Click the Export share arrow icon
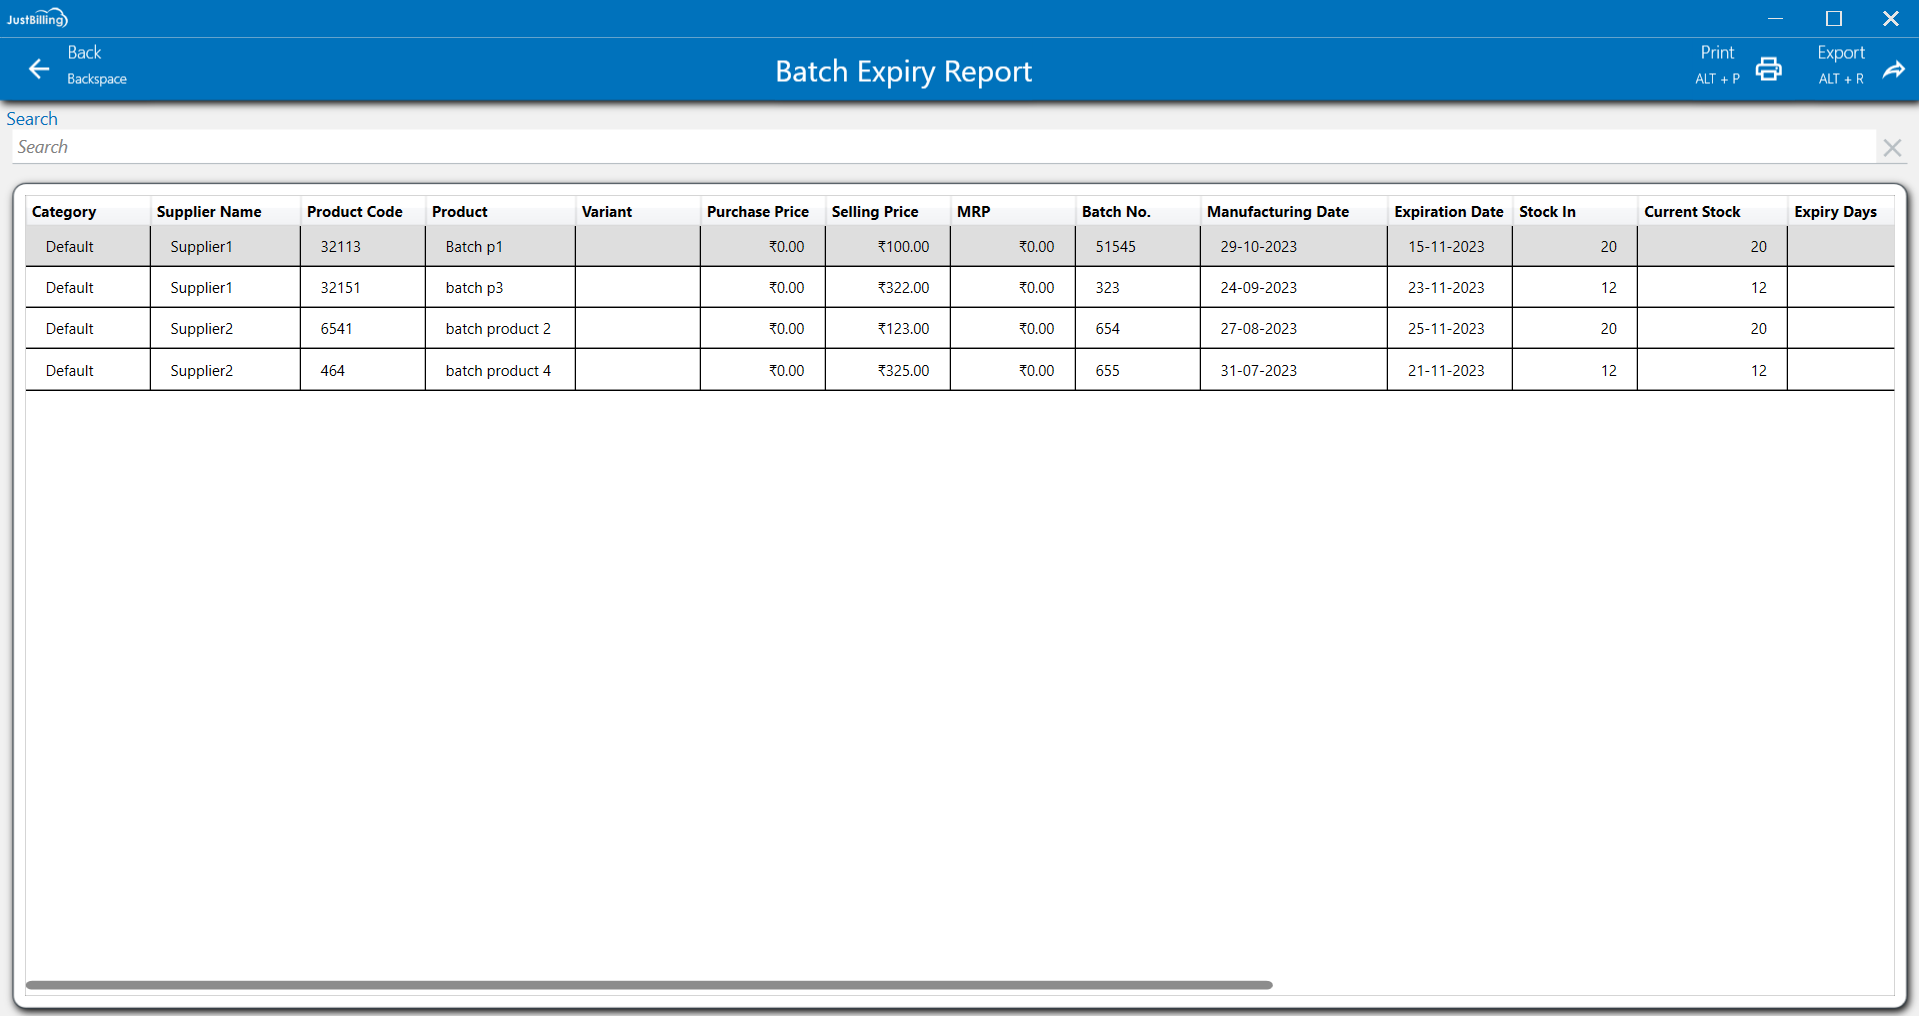This screenshot has width=1919, height=1016. 1893,69
